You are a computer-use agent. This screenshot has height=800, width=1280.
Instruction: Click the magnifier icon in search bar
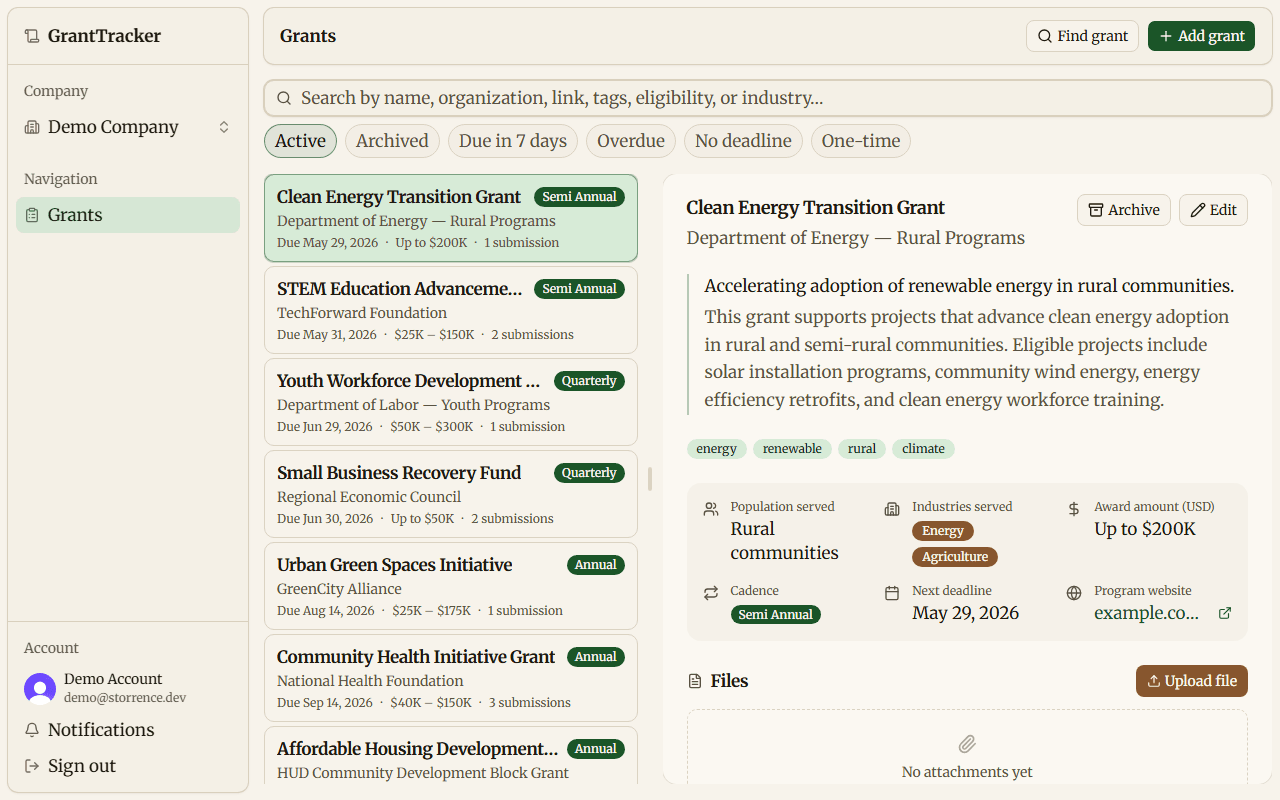(x=284, y=98)
